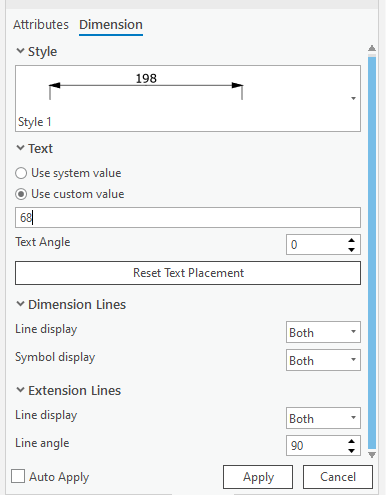Collapse the Extension Lines section
Screen dimensions: 386x495
[20, 390]
